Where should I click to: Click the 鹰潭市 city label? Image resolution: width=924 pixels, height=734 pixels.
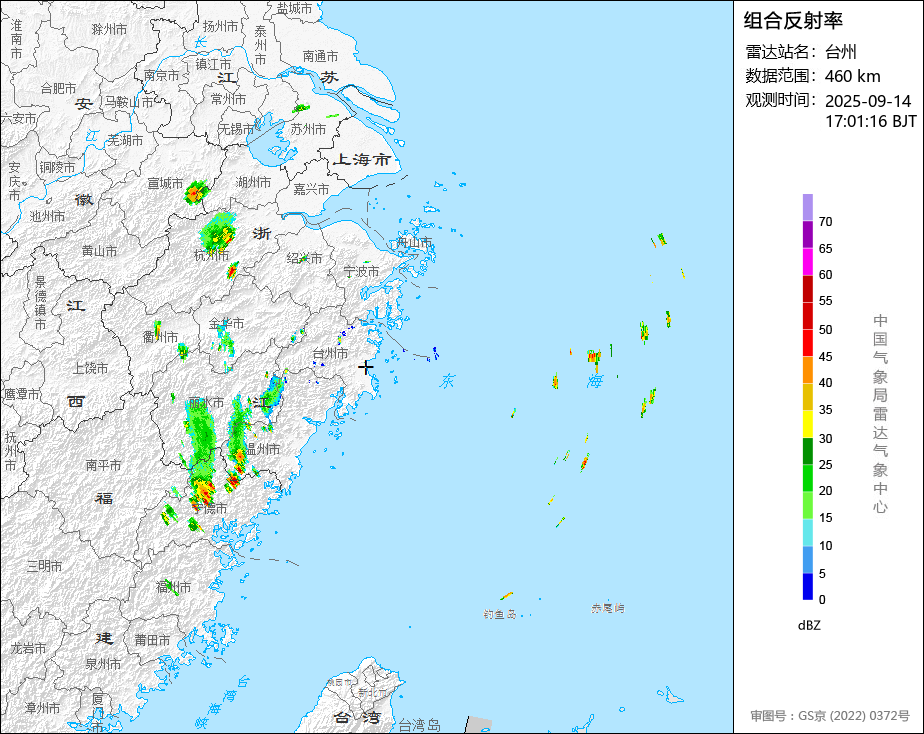point(21,394)
